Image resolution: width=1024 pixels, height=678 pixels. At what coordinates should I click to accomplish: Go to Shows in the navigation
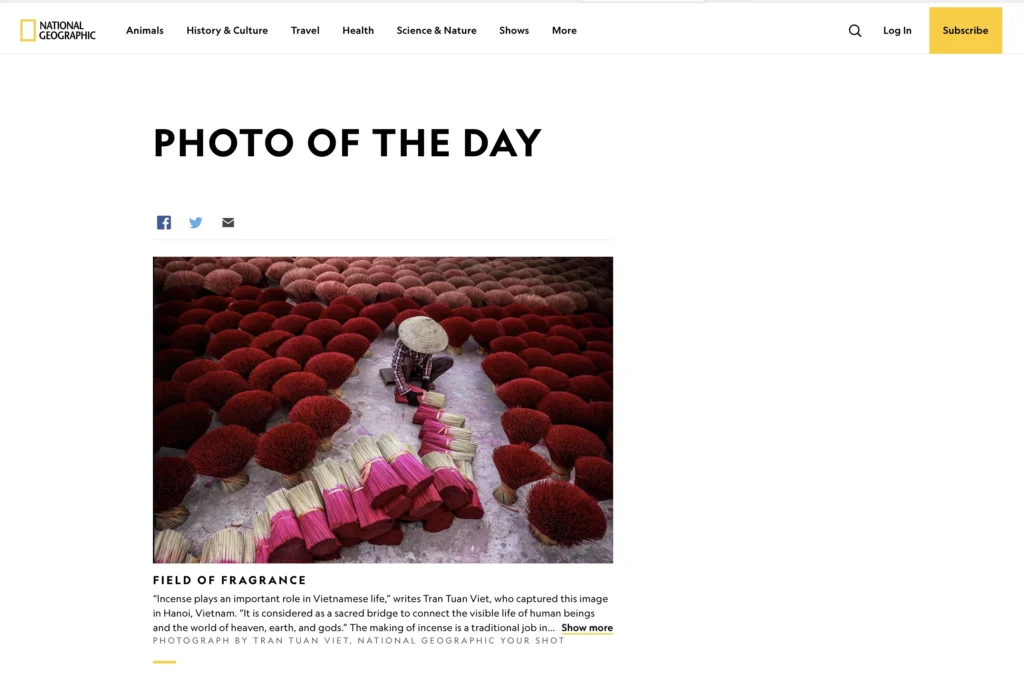point(514,31)
